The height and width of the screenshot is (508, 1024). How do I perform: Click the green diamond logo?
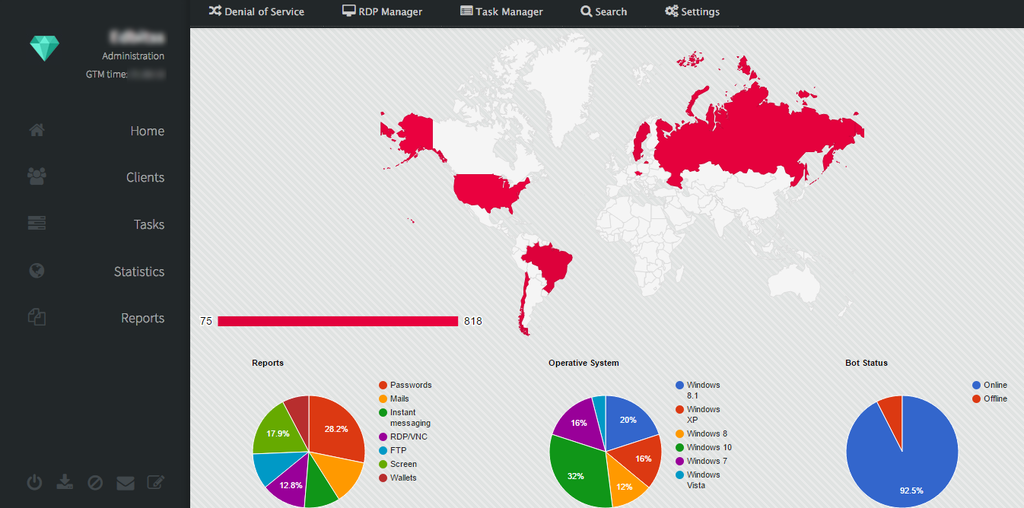pyautogui.click(x=44, y=48)
